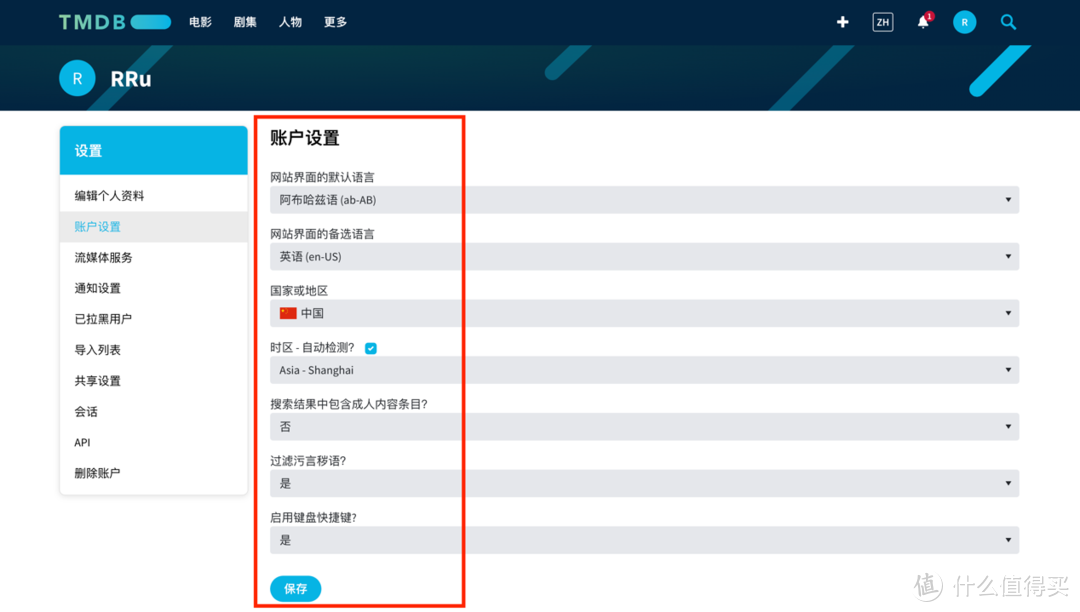Open notifications via the bell icon
This screenshot has width=1080, height=612.
point(922,21)
